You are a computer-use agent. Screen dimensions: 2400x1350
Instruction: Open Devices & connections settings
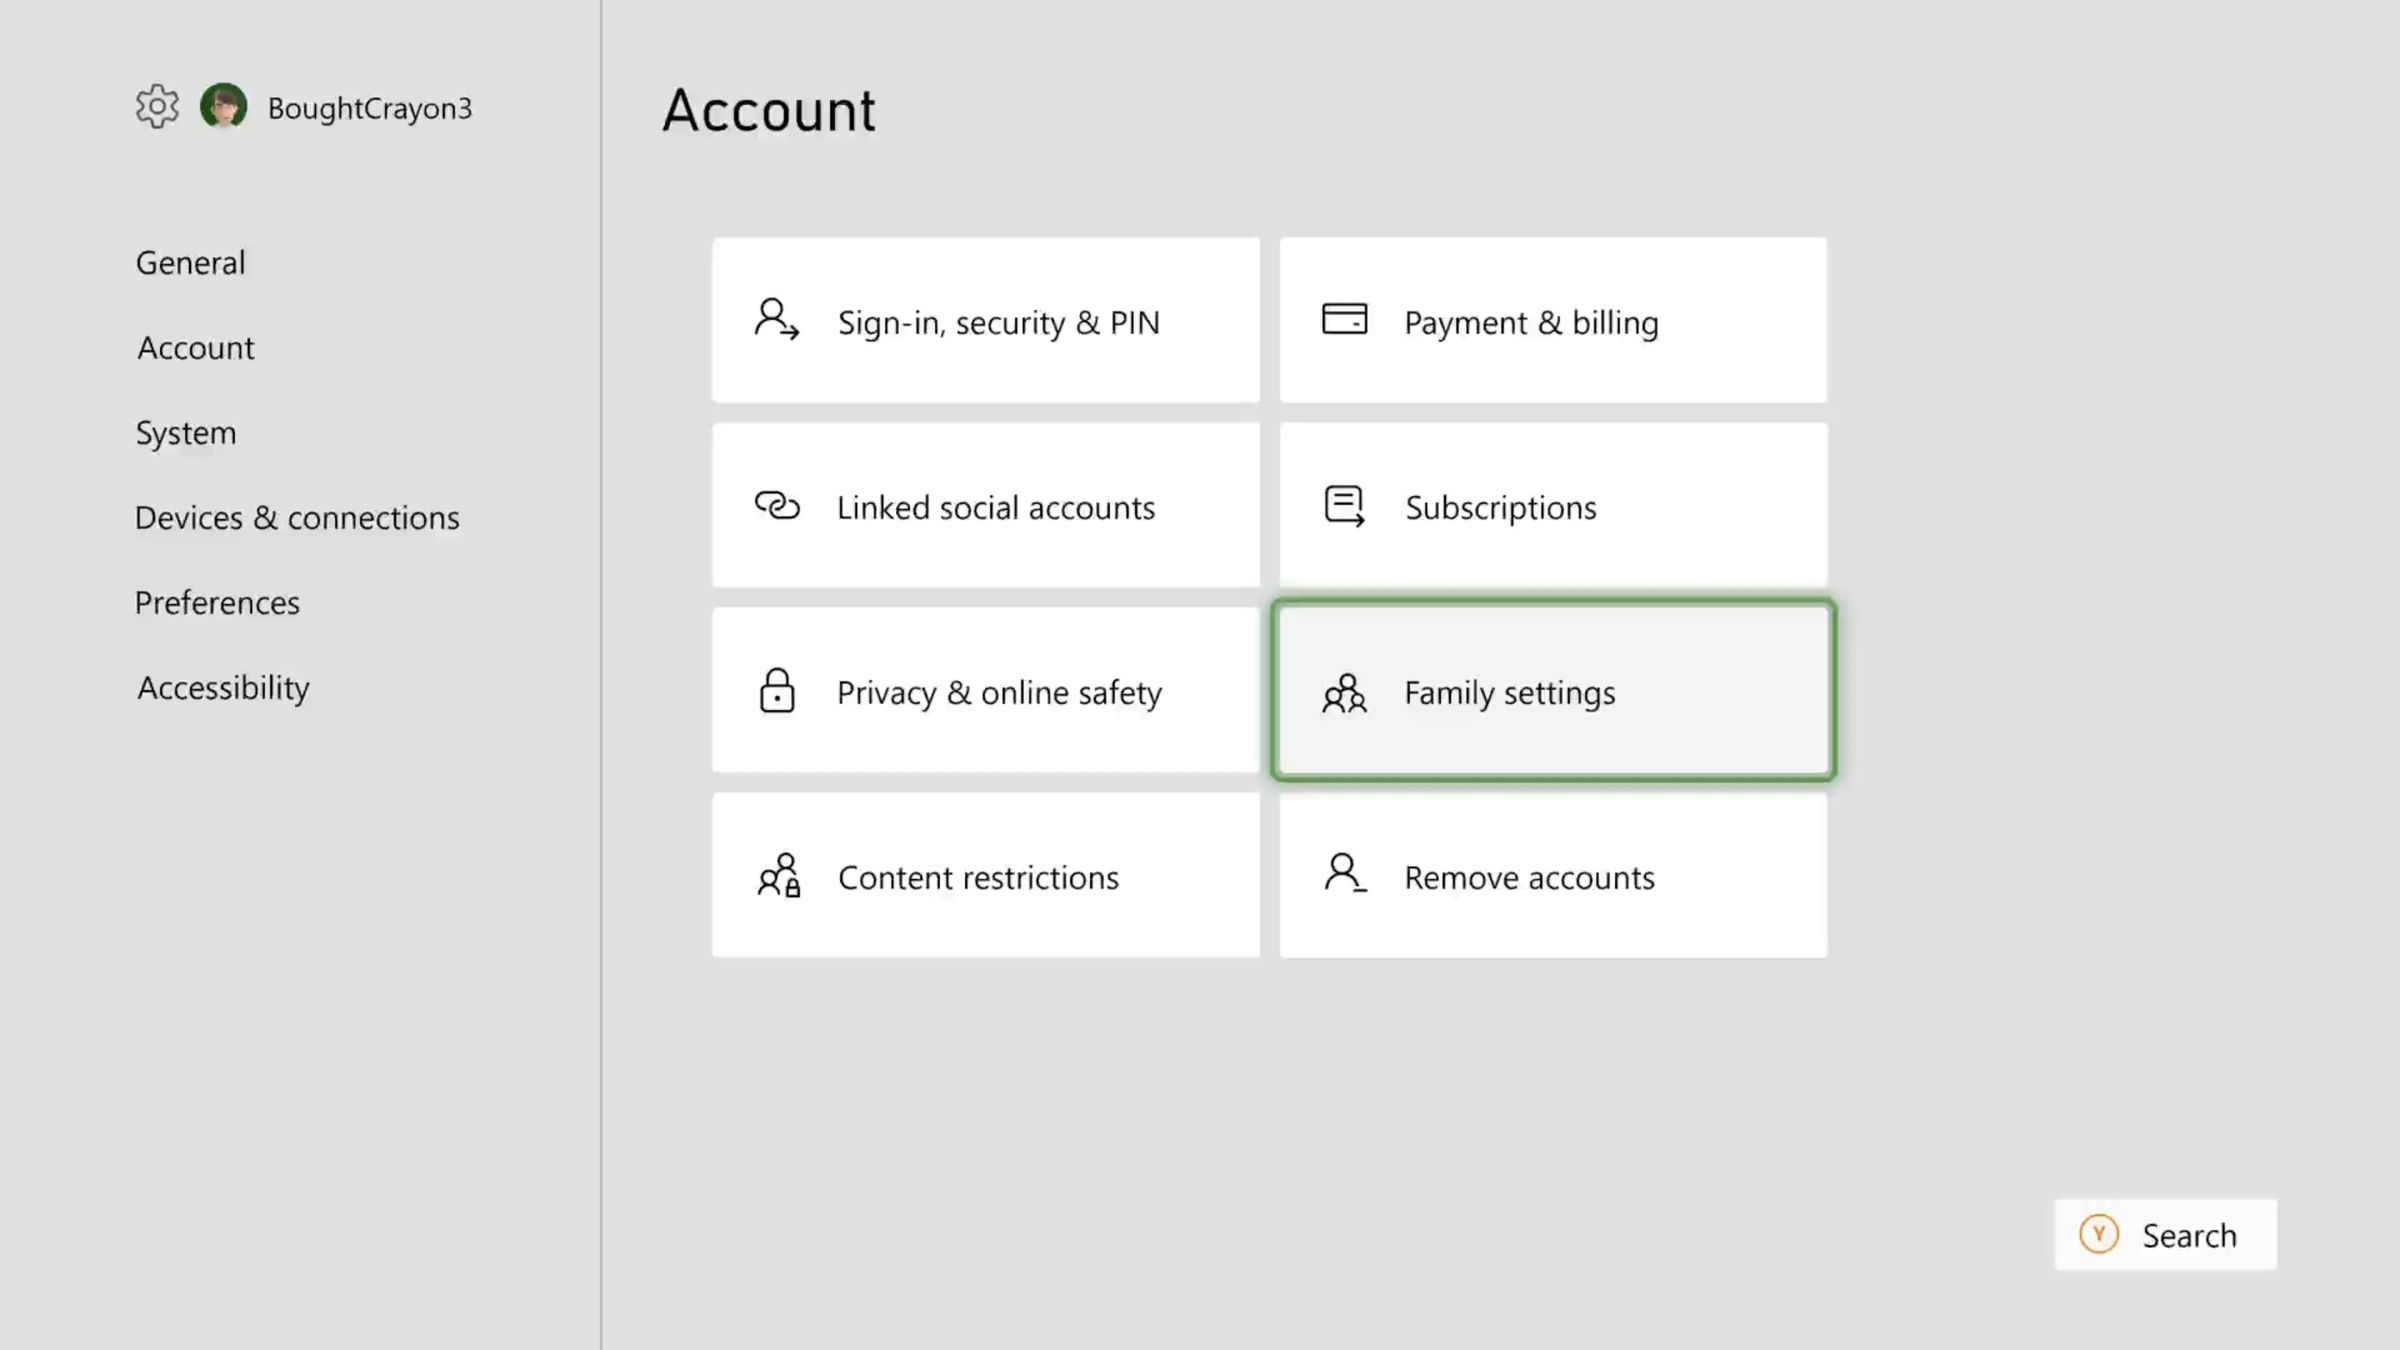pyautogui.click(x=297, y=517)
